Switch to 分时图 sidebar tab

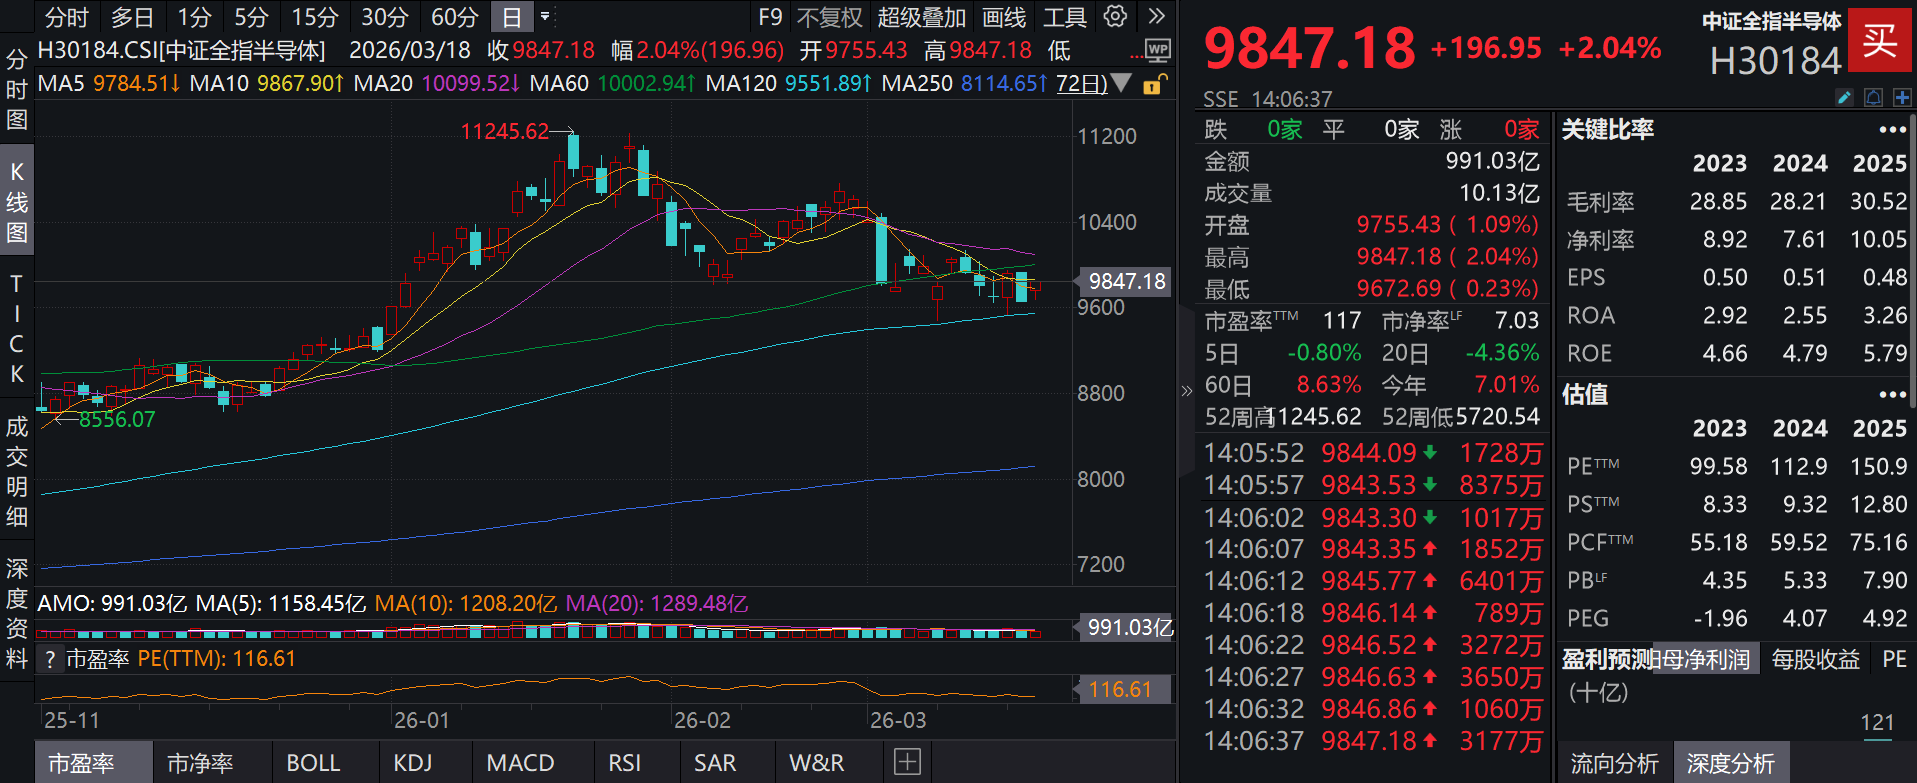(17, 90)
